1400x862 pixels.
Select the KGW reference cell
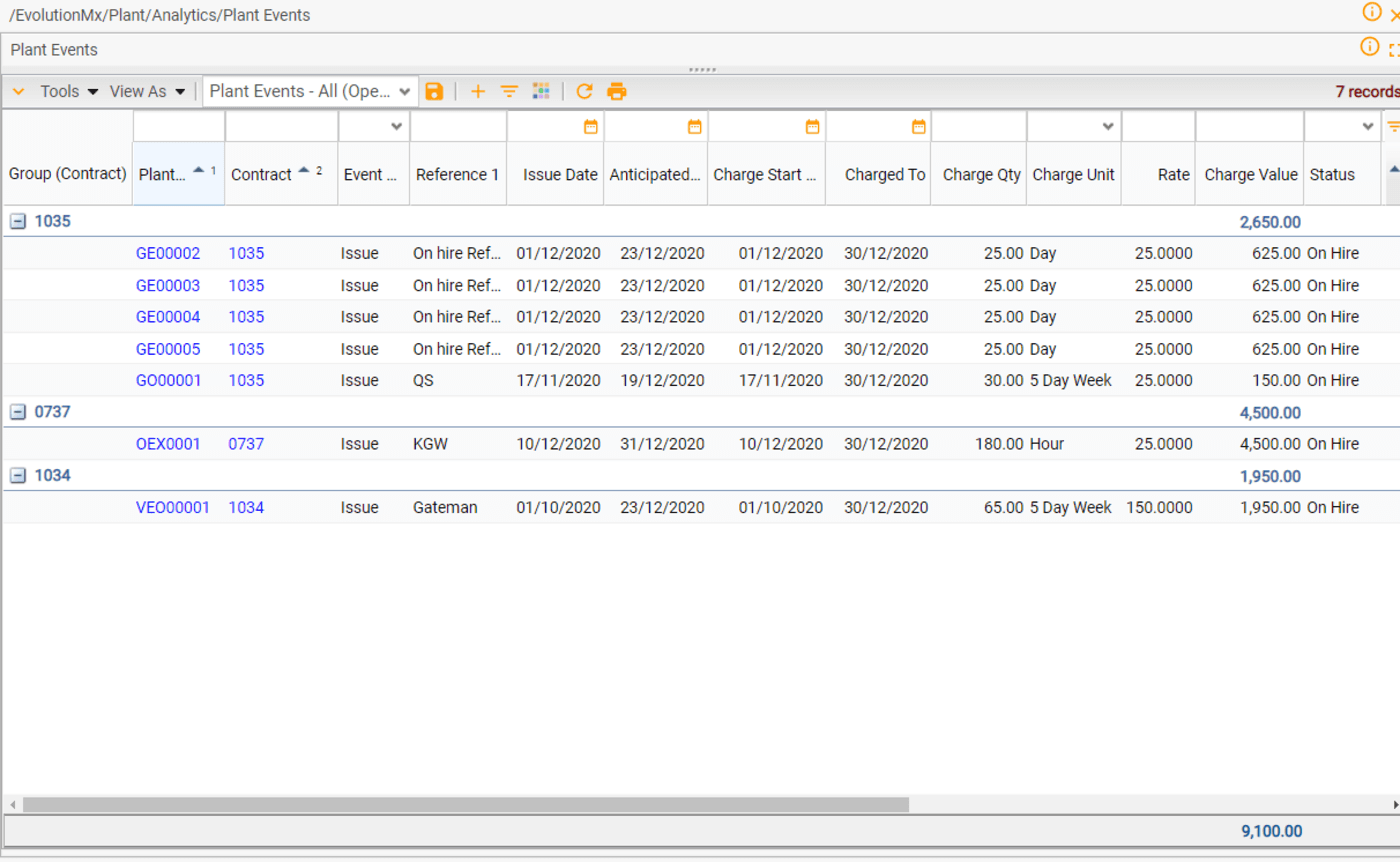tap(458, 444)
